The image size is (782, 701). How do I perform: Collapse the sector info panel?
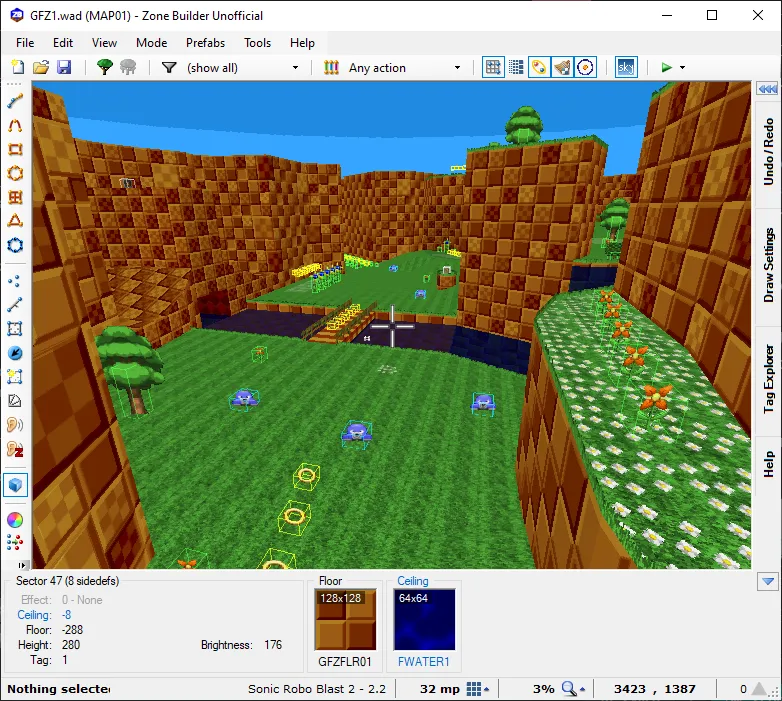pos(768,581)
